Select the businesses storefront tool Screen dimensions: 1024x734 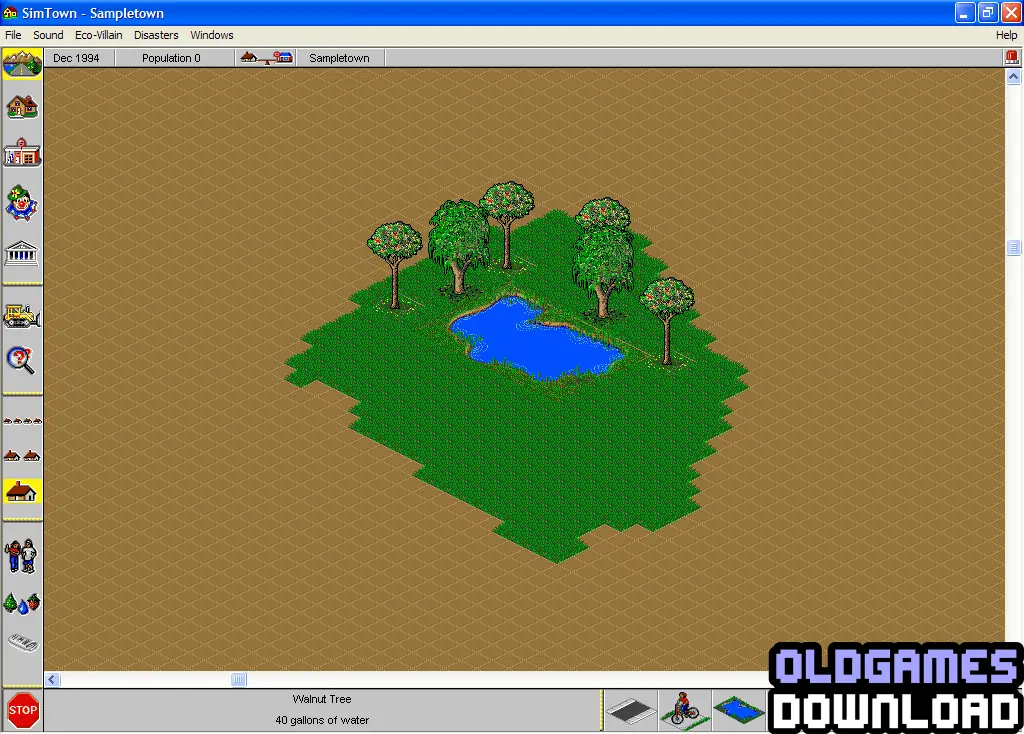pos(22,153)
